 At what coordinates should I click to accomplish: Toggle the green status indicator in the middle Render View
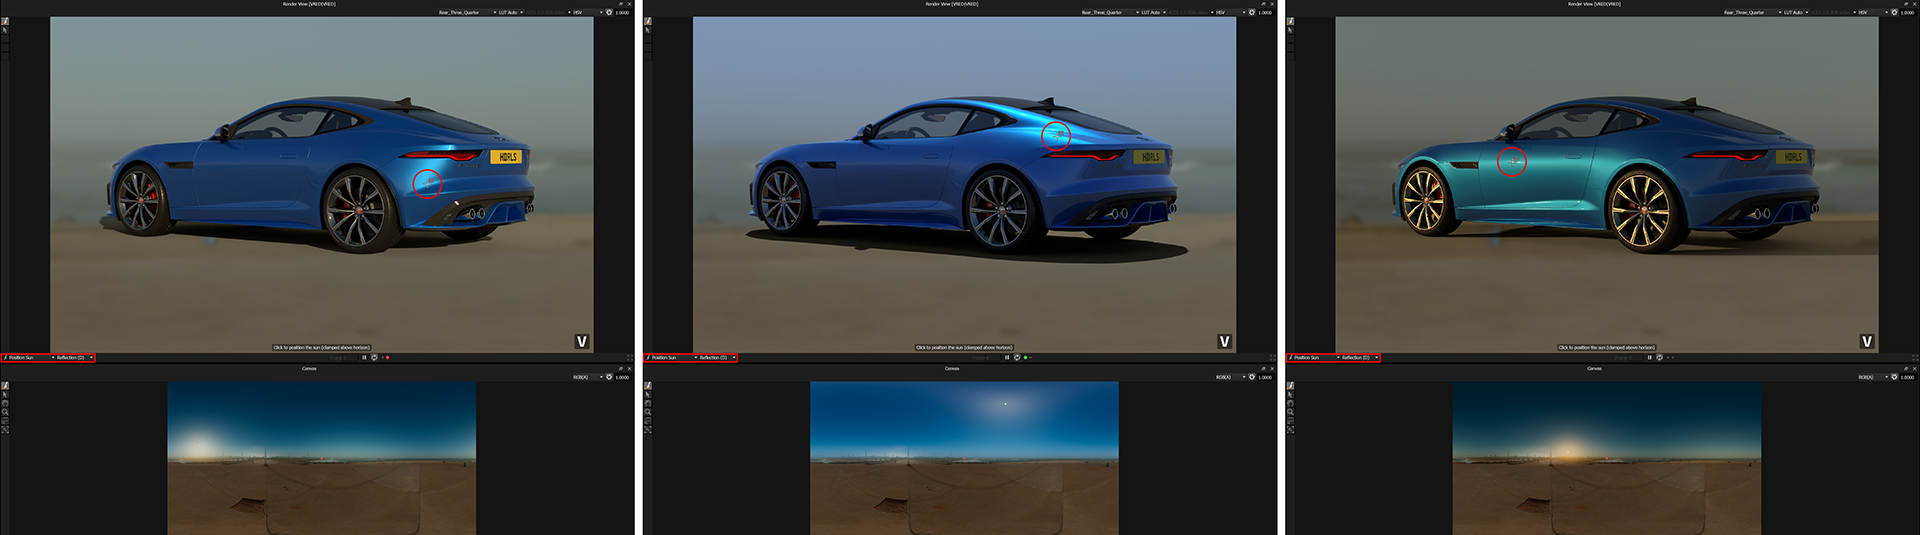1026,357
